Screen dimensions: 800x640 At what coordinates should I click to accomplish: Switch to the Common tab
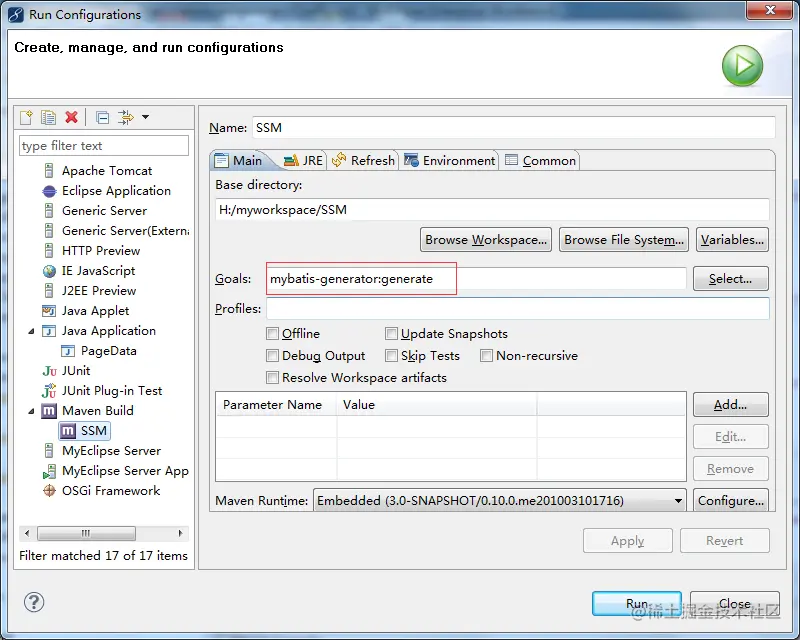(540, 161)
